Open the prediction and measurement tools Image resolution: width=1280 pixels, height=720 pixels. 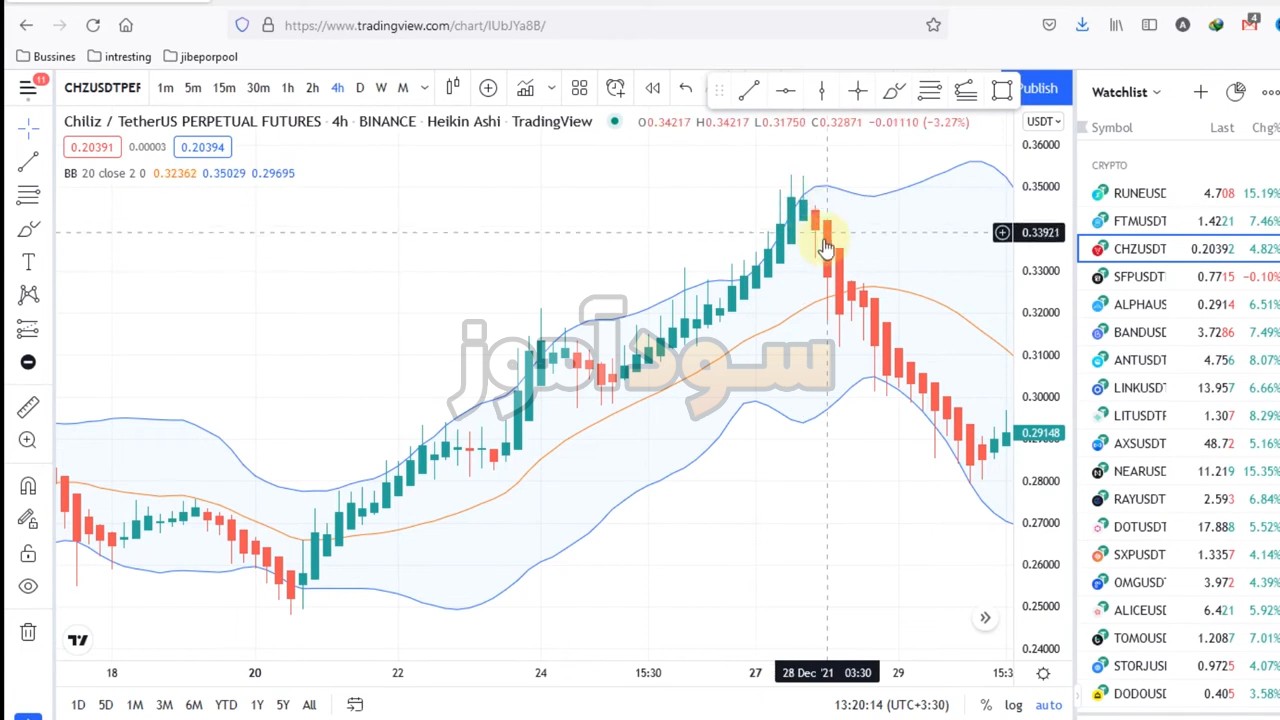click(x=28, y=329)
